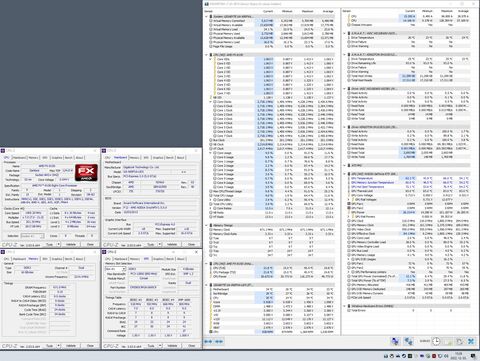The height and width of the screenshot is (361, 480).
Task: Collapse the Core Clocks tree node
Action: click(211, 102)
